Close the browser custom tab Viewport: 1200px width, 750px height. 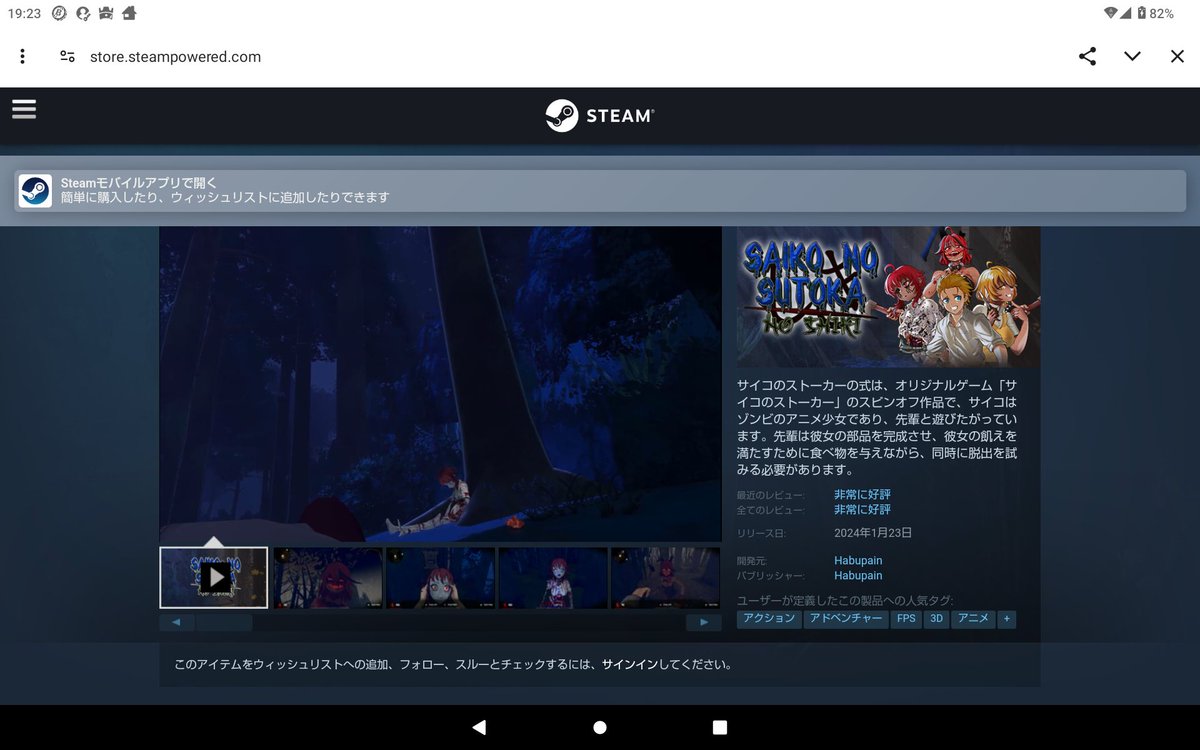tap(1177, 57)
